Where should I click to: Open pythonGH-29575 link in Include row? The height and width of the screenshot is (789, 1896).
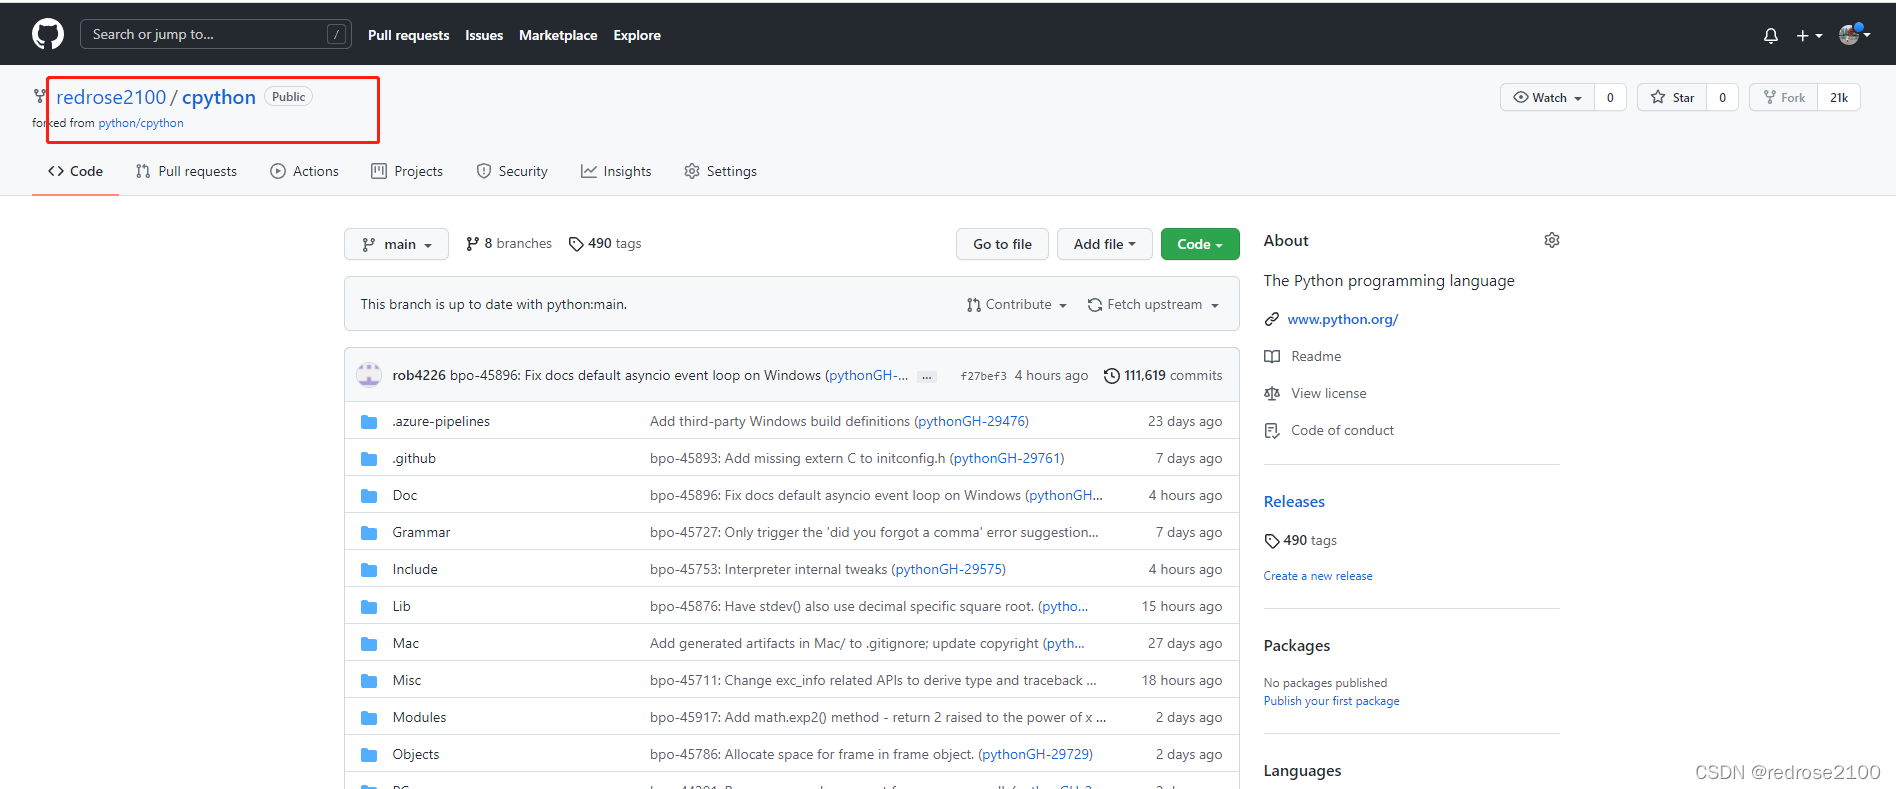tap(948, 569)
